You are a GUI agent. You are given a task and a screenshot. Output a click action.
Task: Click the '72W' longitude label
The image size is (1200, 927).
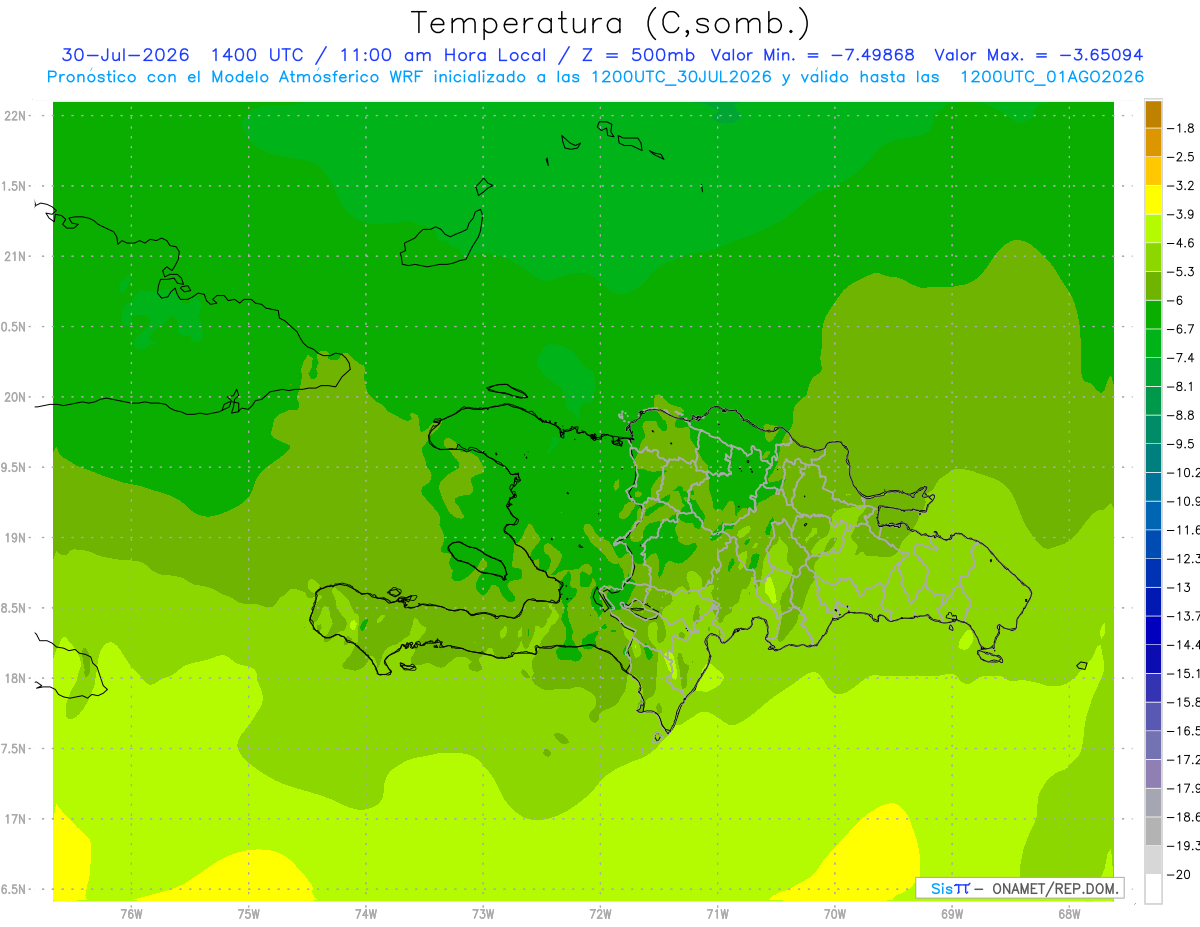(x=600, y=914)
